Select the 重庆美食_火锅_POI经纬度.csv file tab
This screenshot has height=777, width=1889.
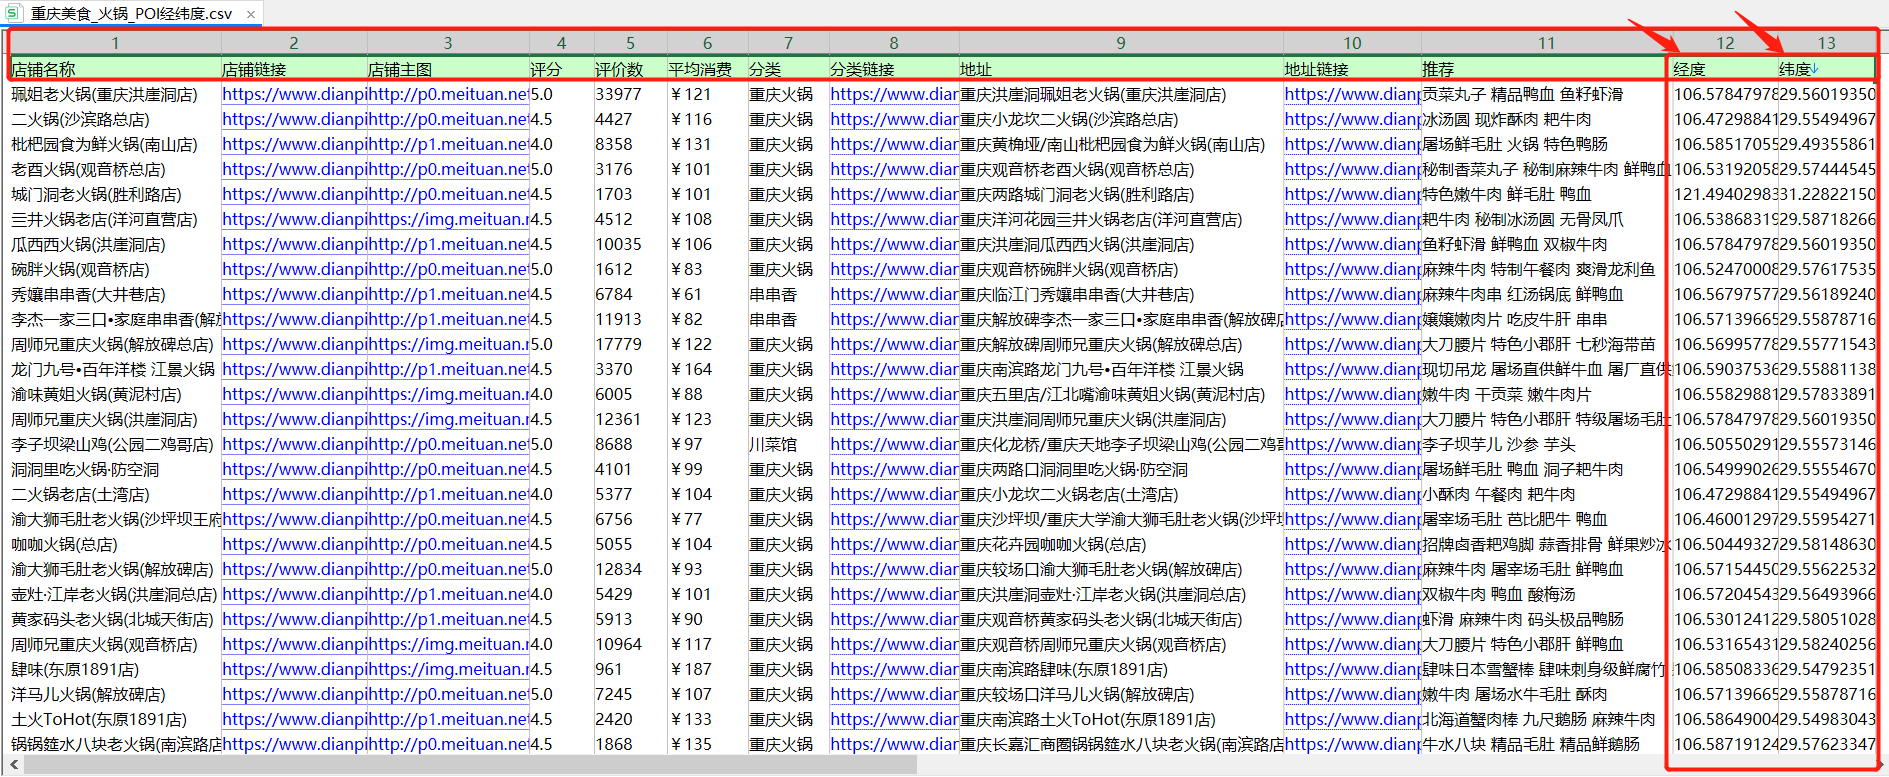(x=131, y=14)
